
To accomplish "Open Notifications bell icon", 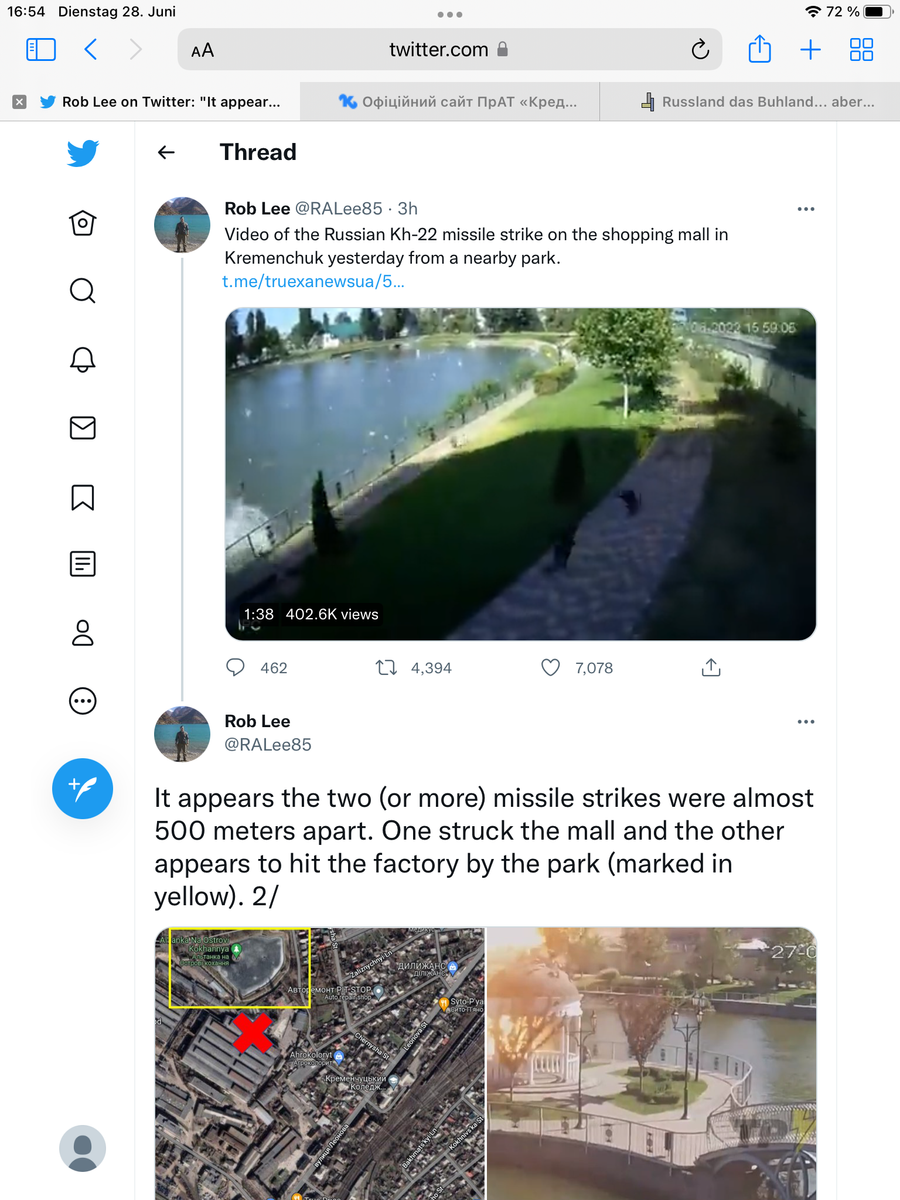I will tap(83, 360).
